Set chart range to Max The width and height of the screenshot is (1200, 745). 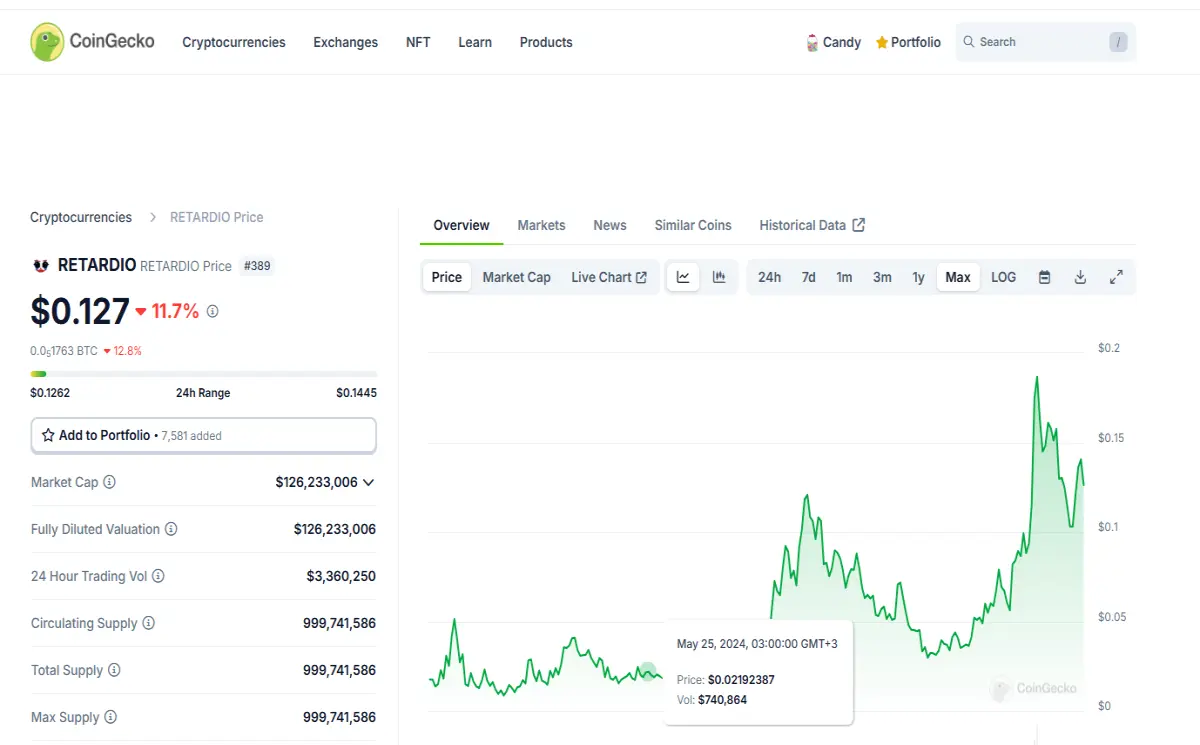pos(958,277)
